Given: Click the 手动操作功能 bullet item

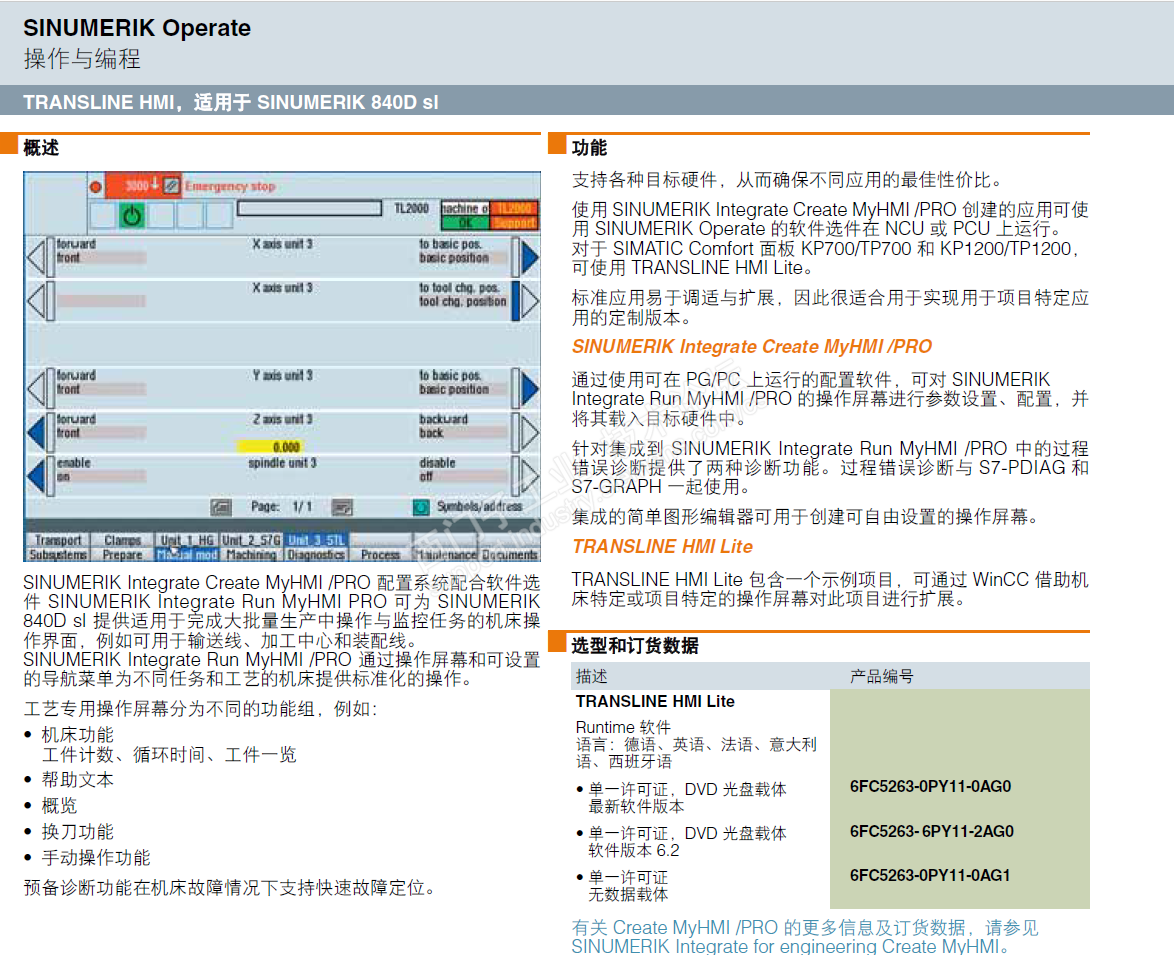Looking at the screenshot, I should pos(96,858).
